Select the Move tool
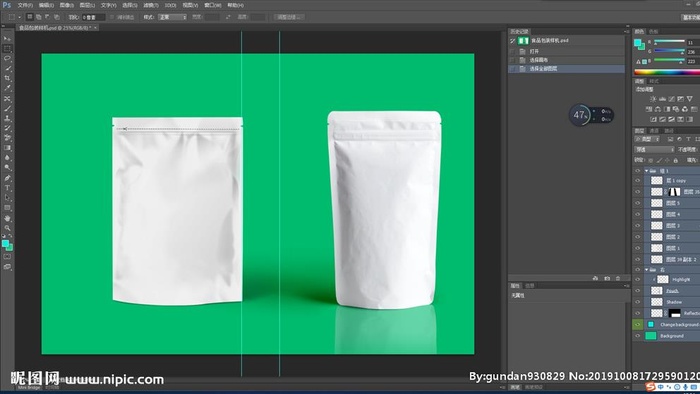The width and height of the screenshot is (700, 394). (x=7, y=39)
